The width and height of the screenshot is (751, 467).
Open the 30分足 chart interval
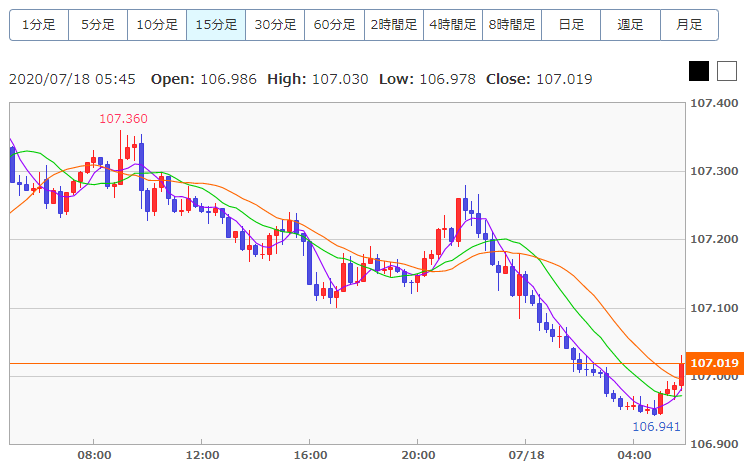[x=275, y=25]
